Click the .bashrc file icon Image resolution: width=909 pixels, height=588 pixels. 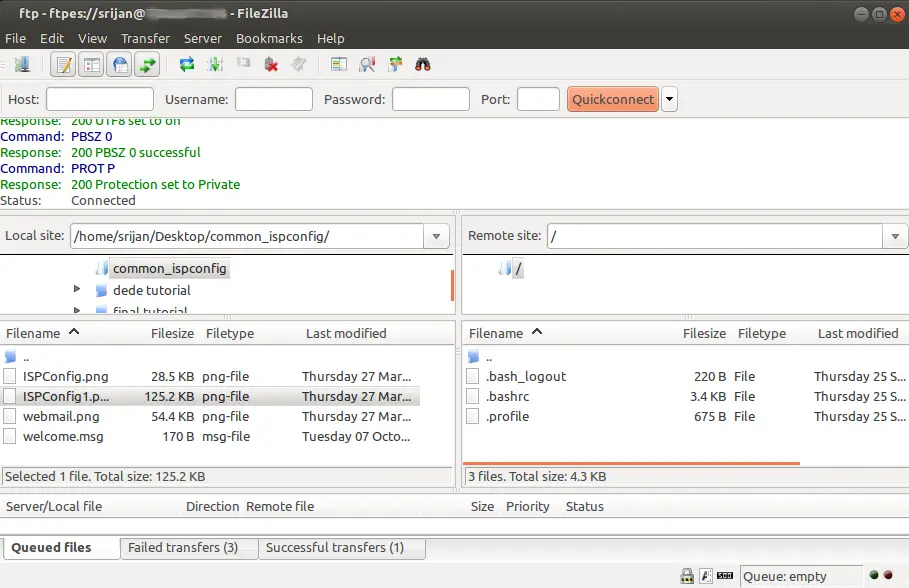(x=473, y=396)
